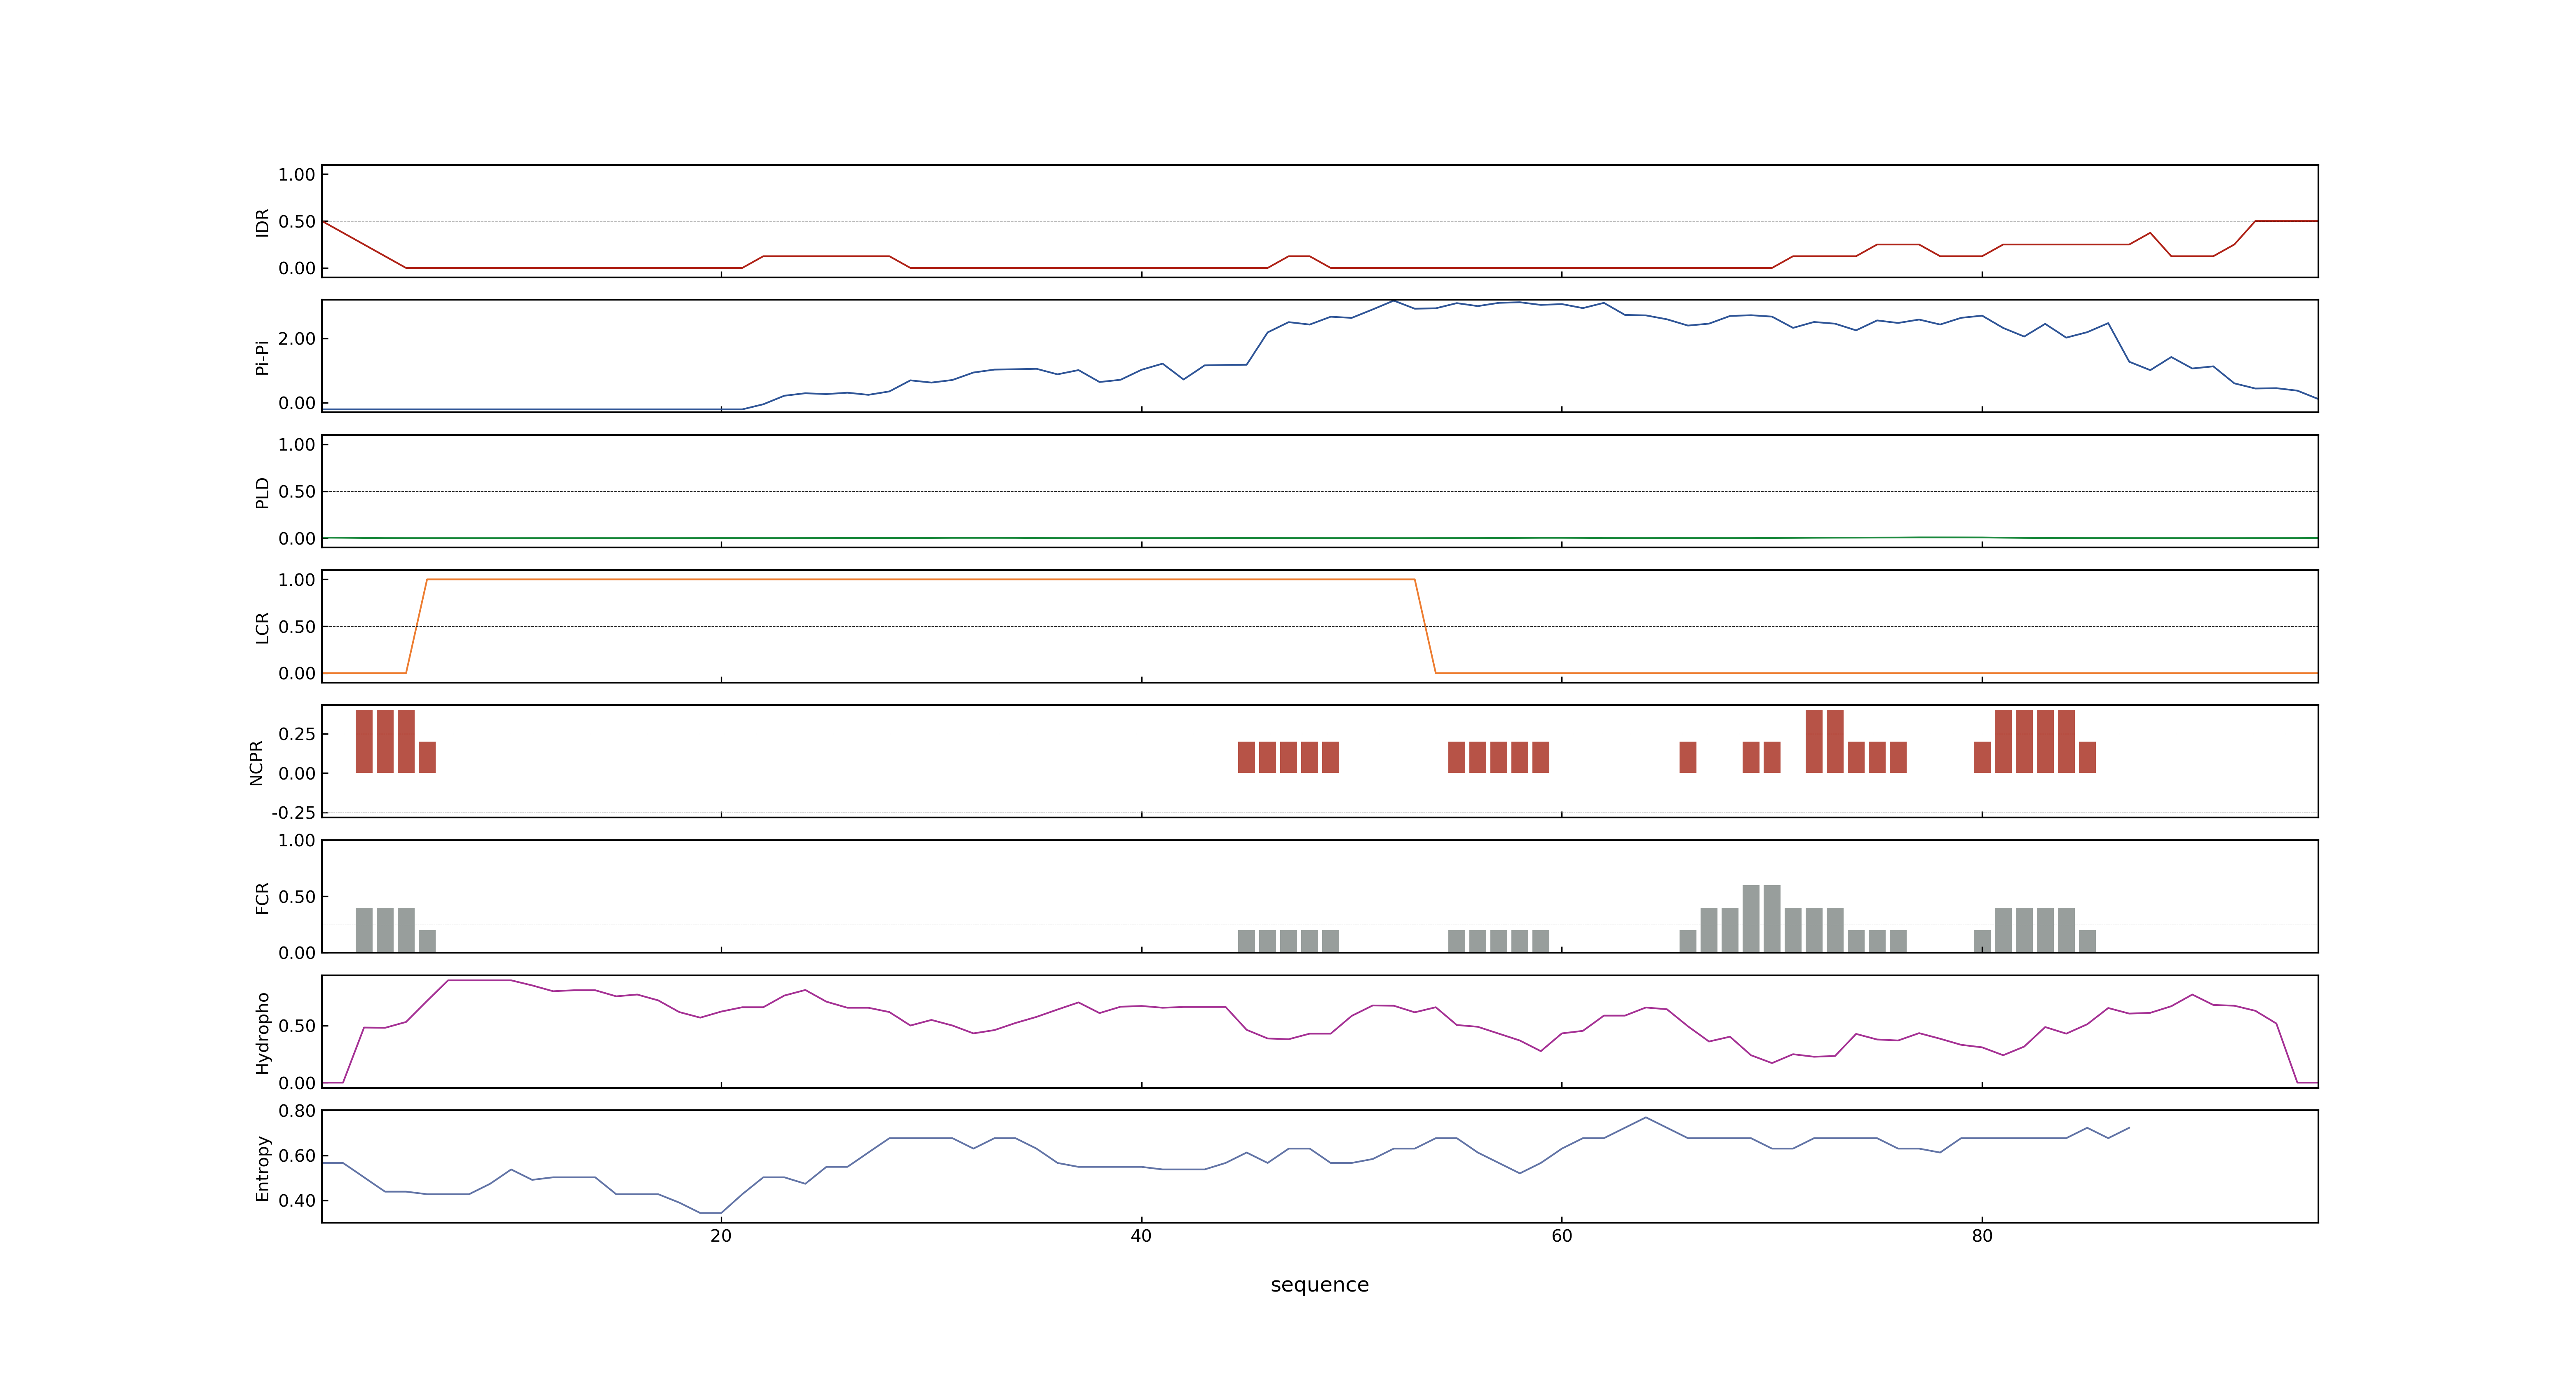
Task: Select the LCR y-axis label
Action: coord(262,627)
